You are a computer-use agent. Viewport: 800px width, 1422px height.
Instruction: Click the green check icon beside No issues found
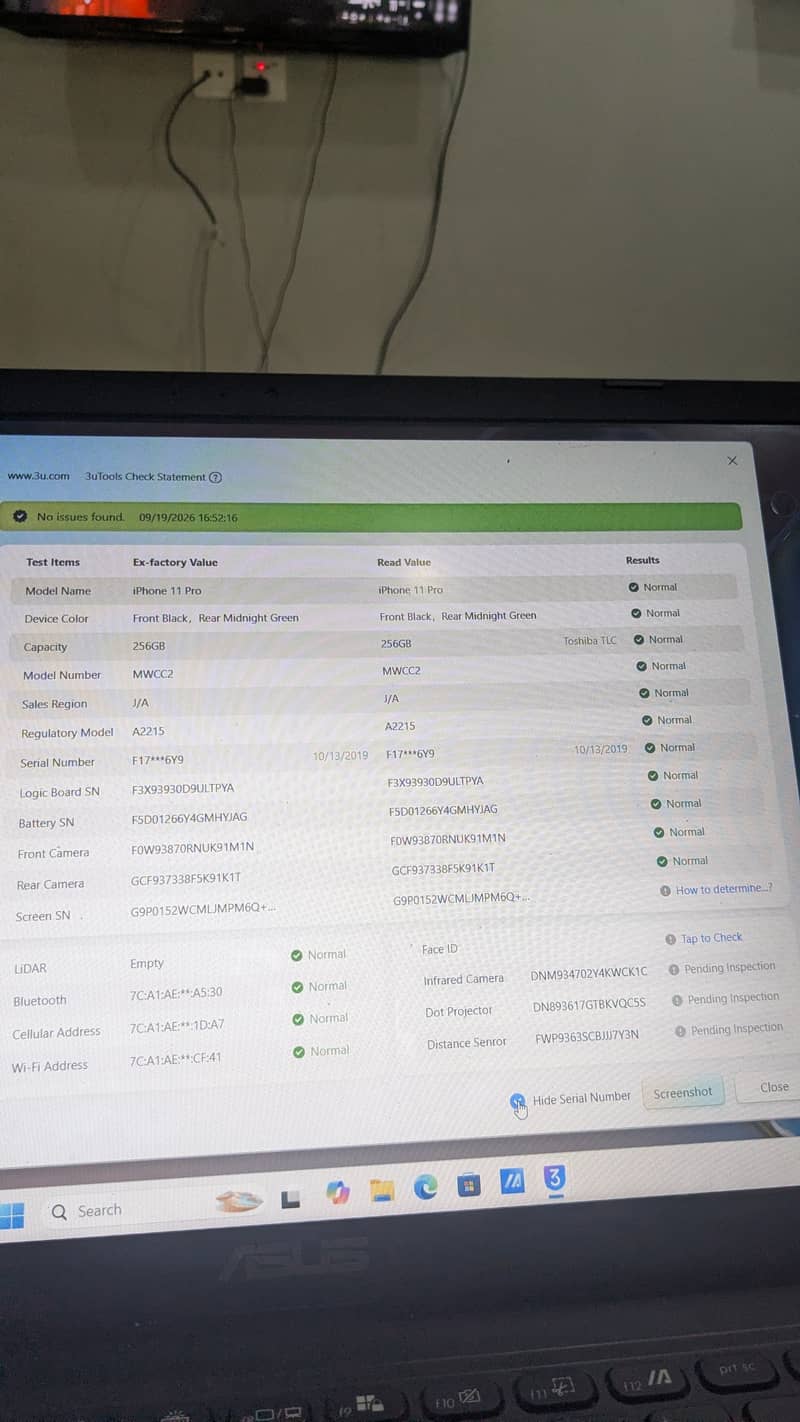(x=20, y=517)
